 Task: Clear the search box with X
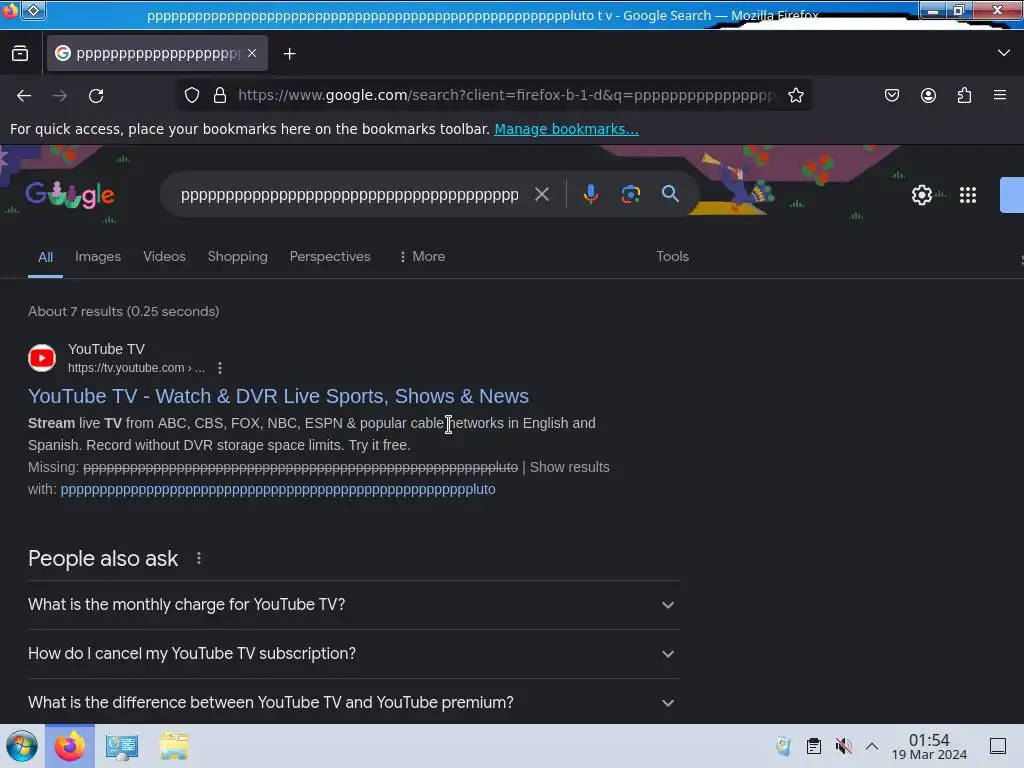pos(541,194)
